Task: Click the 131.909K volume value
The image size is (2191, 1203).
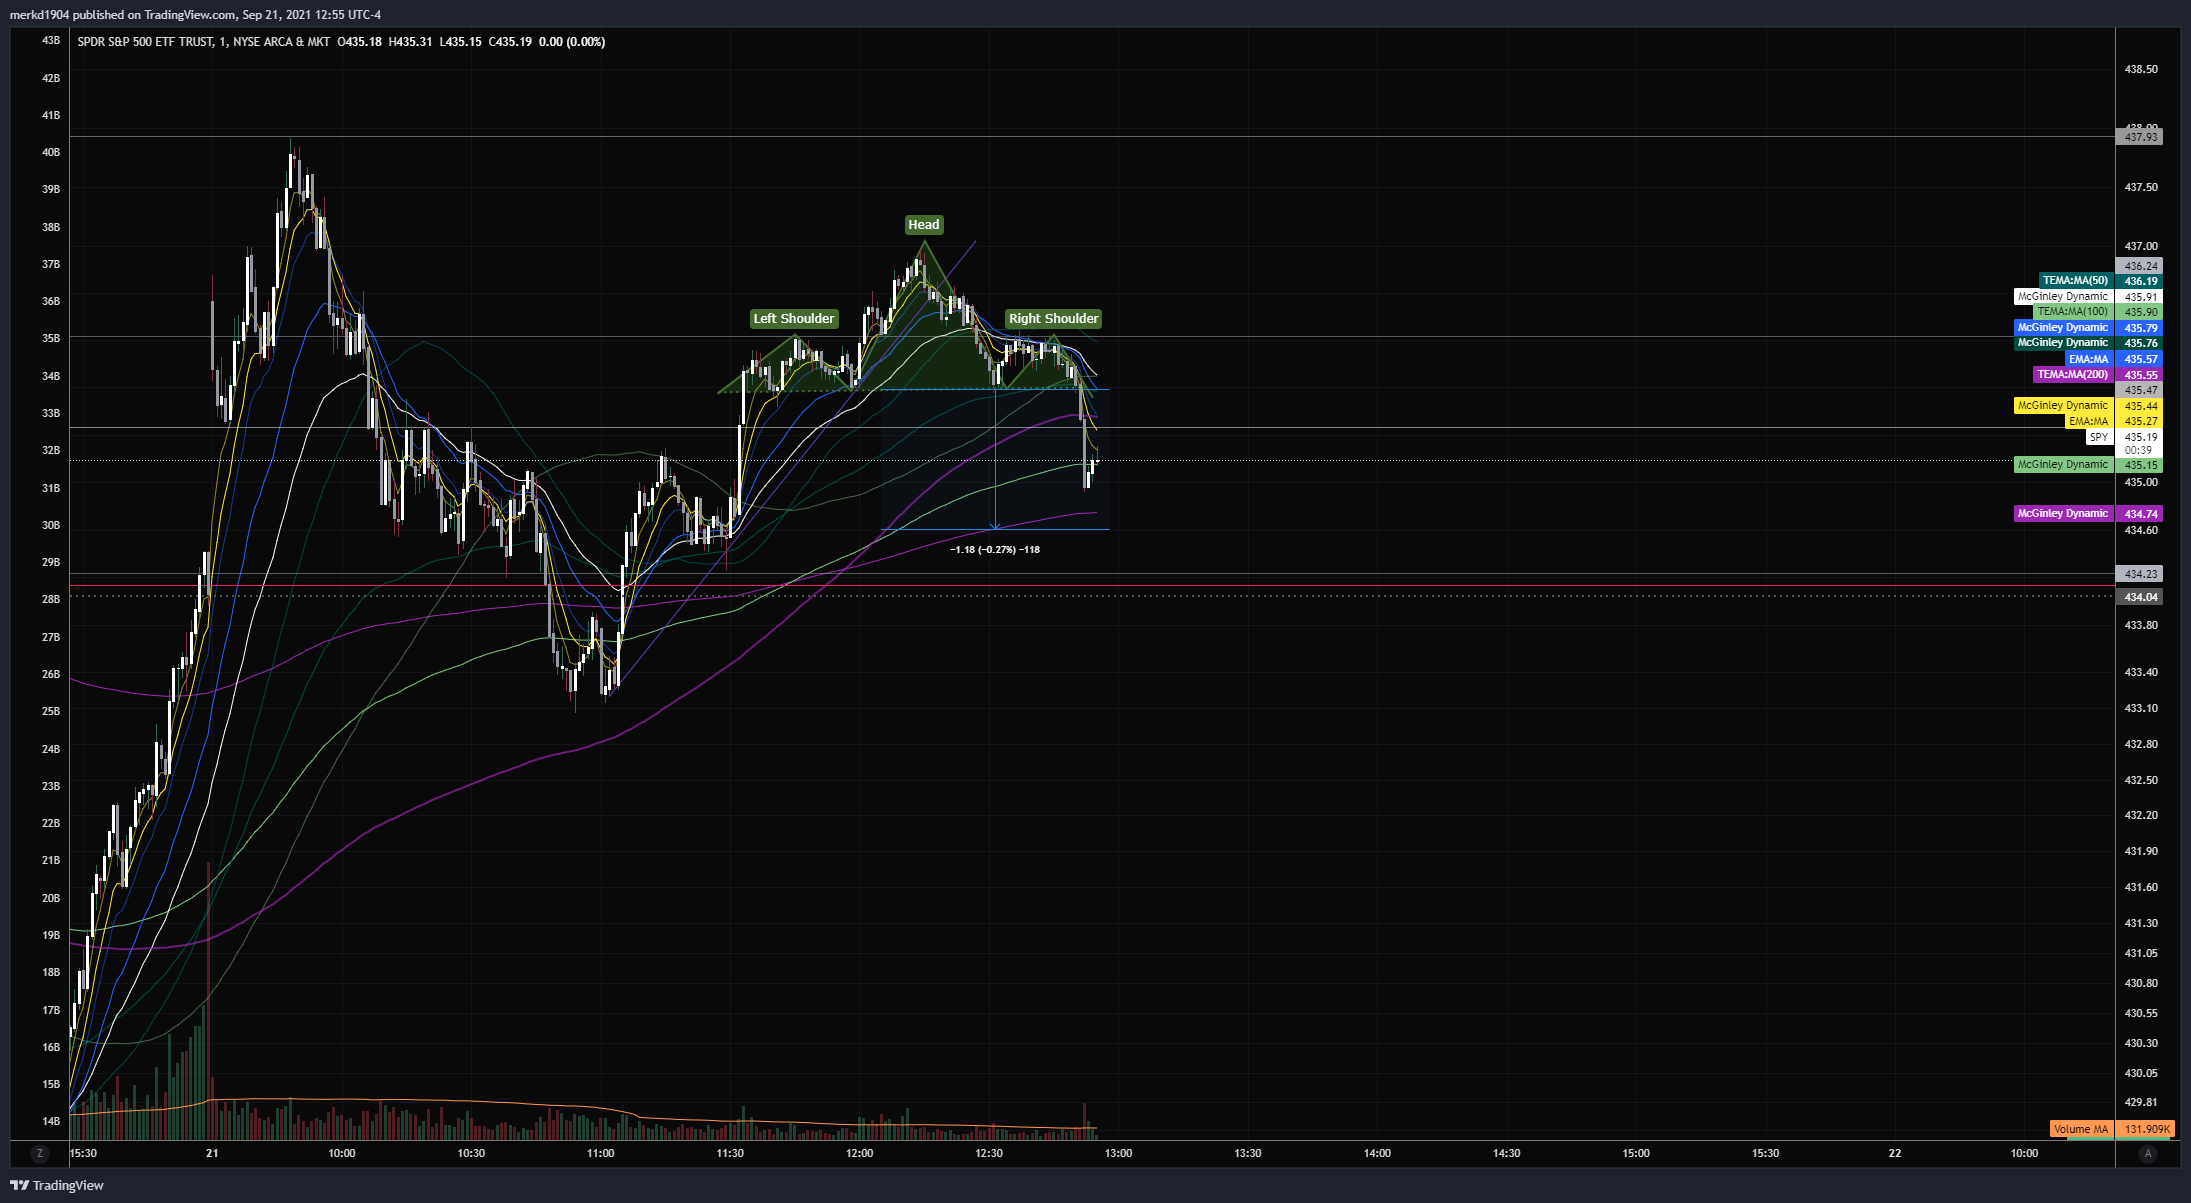Action: 2147,1129
